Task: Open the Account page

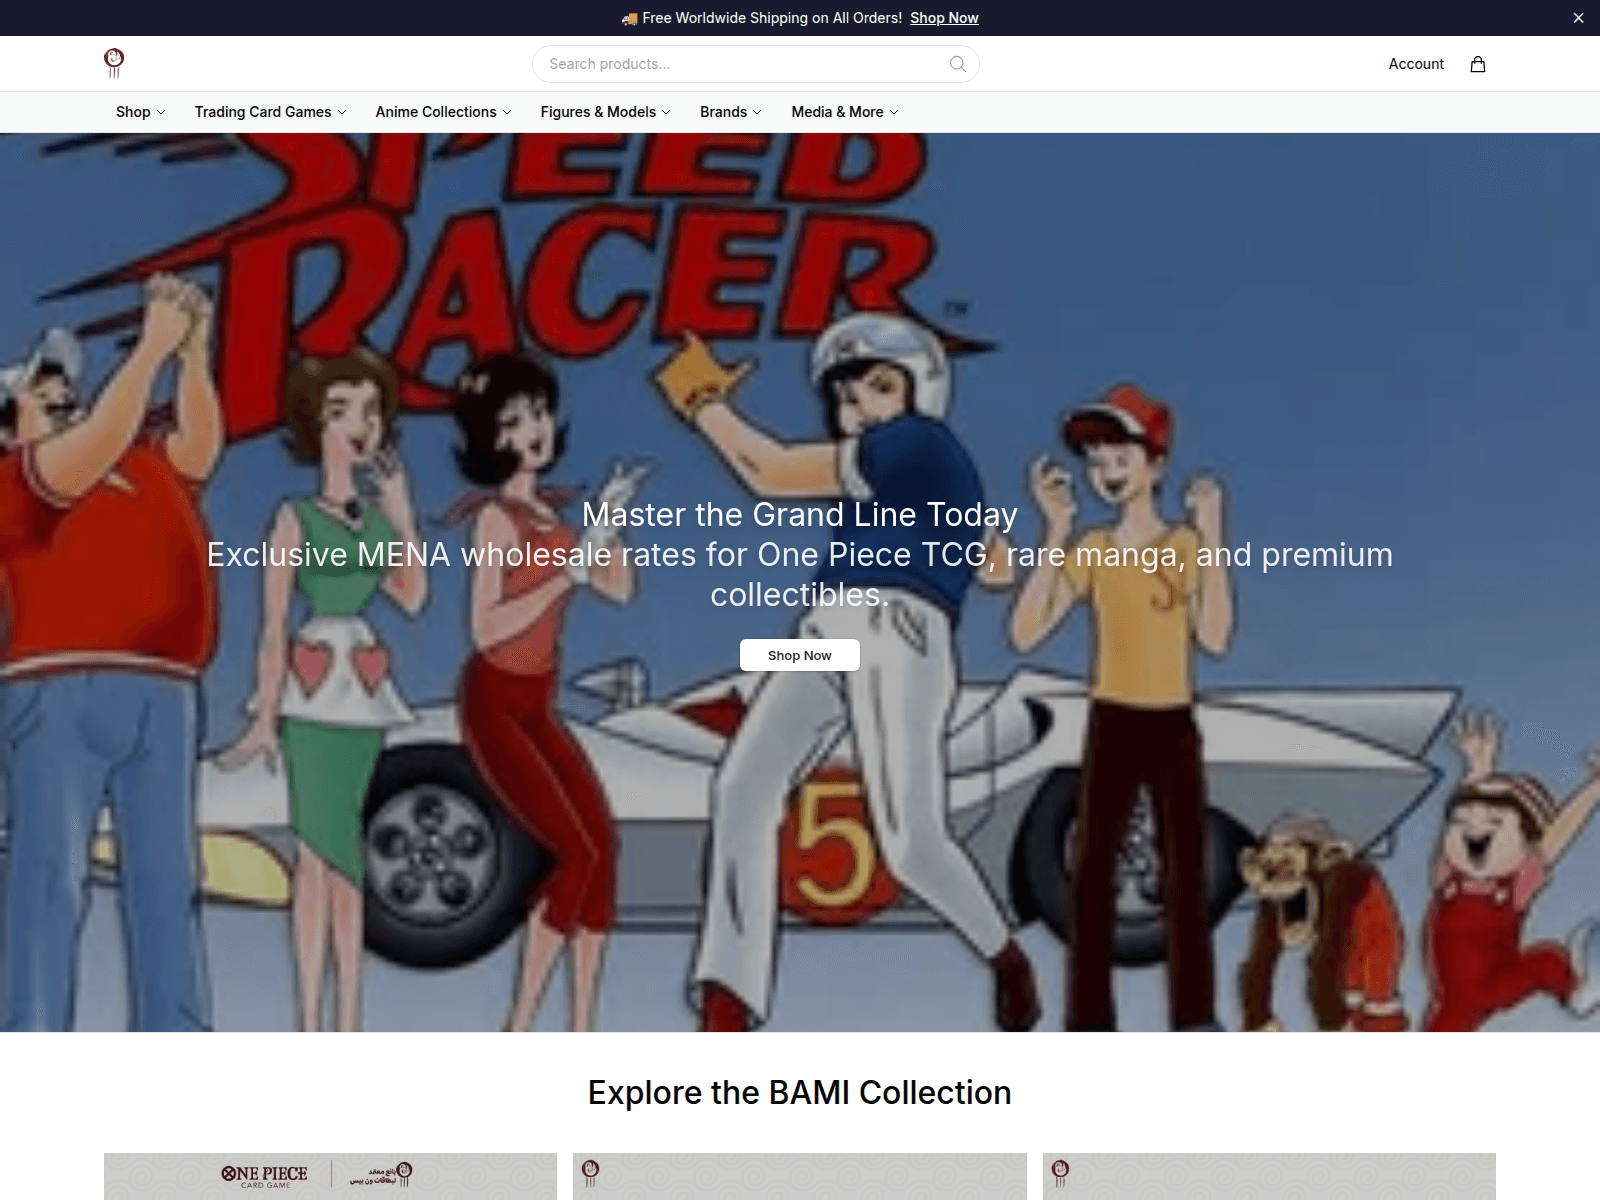Action: tap(1416, 64)
